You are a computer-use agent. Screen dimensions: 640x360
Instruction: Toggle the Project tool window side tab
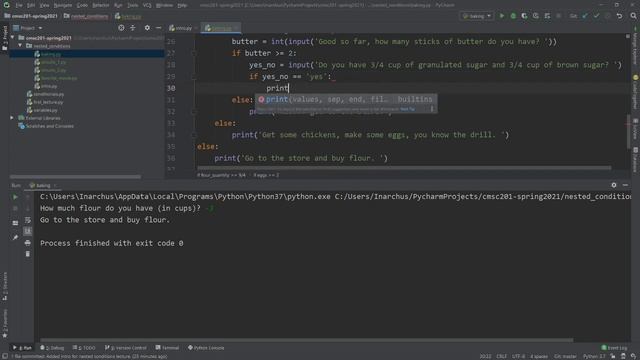5,38
